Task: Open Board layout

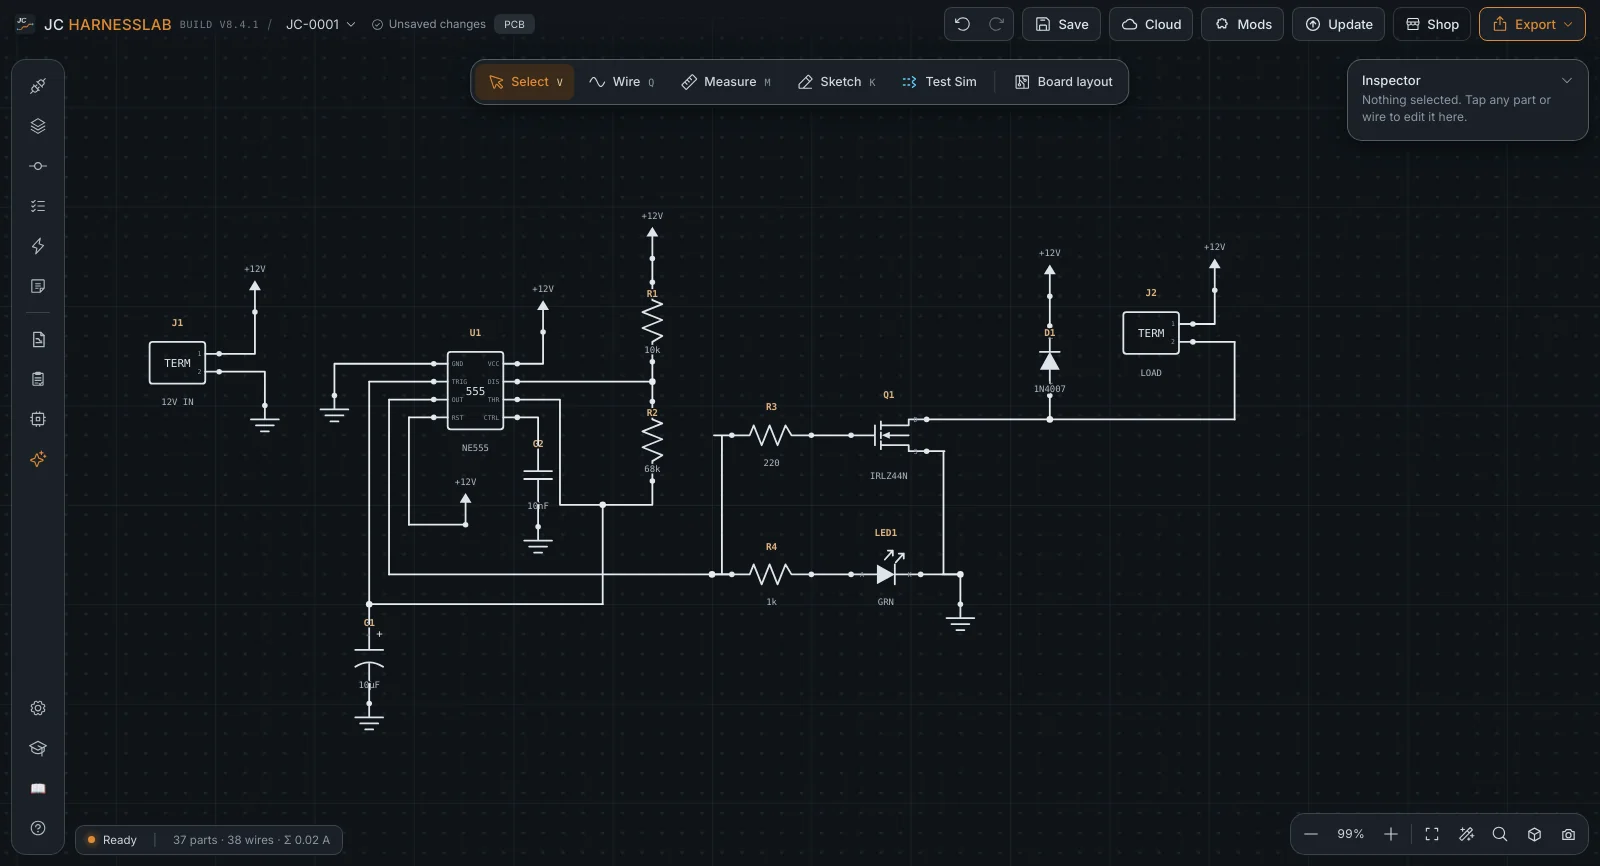Action: 1063,82
